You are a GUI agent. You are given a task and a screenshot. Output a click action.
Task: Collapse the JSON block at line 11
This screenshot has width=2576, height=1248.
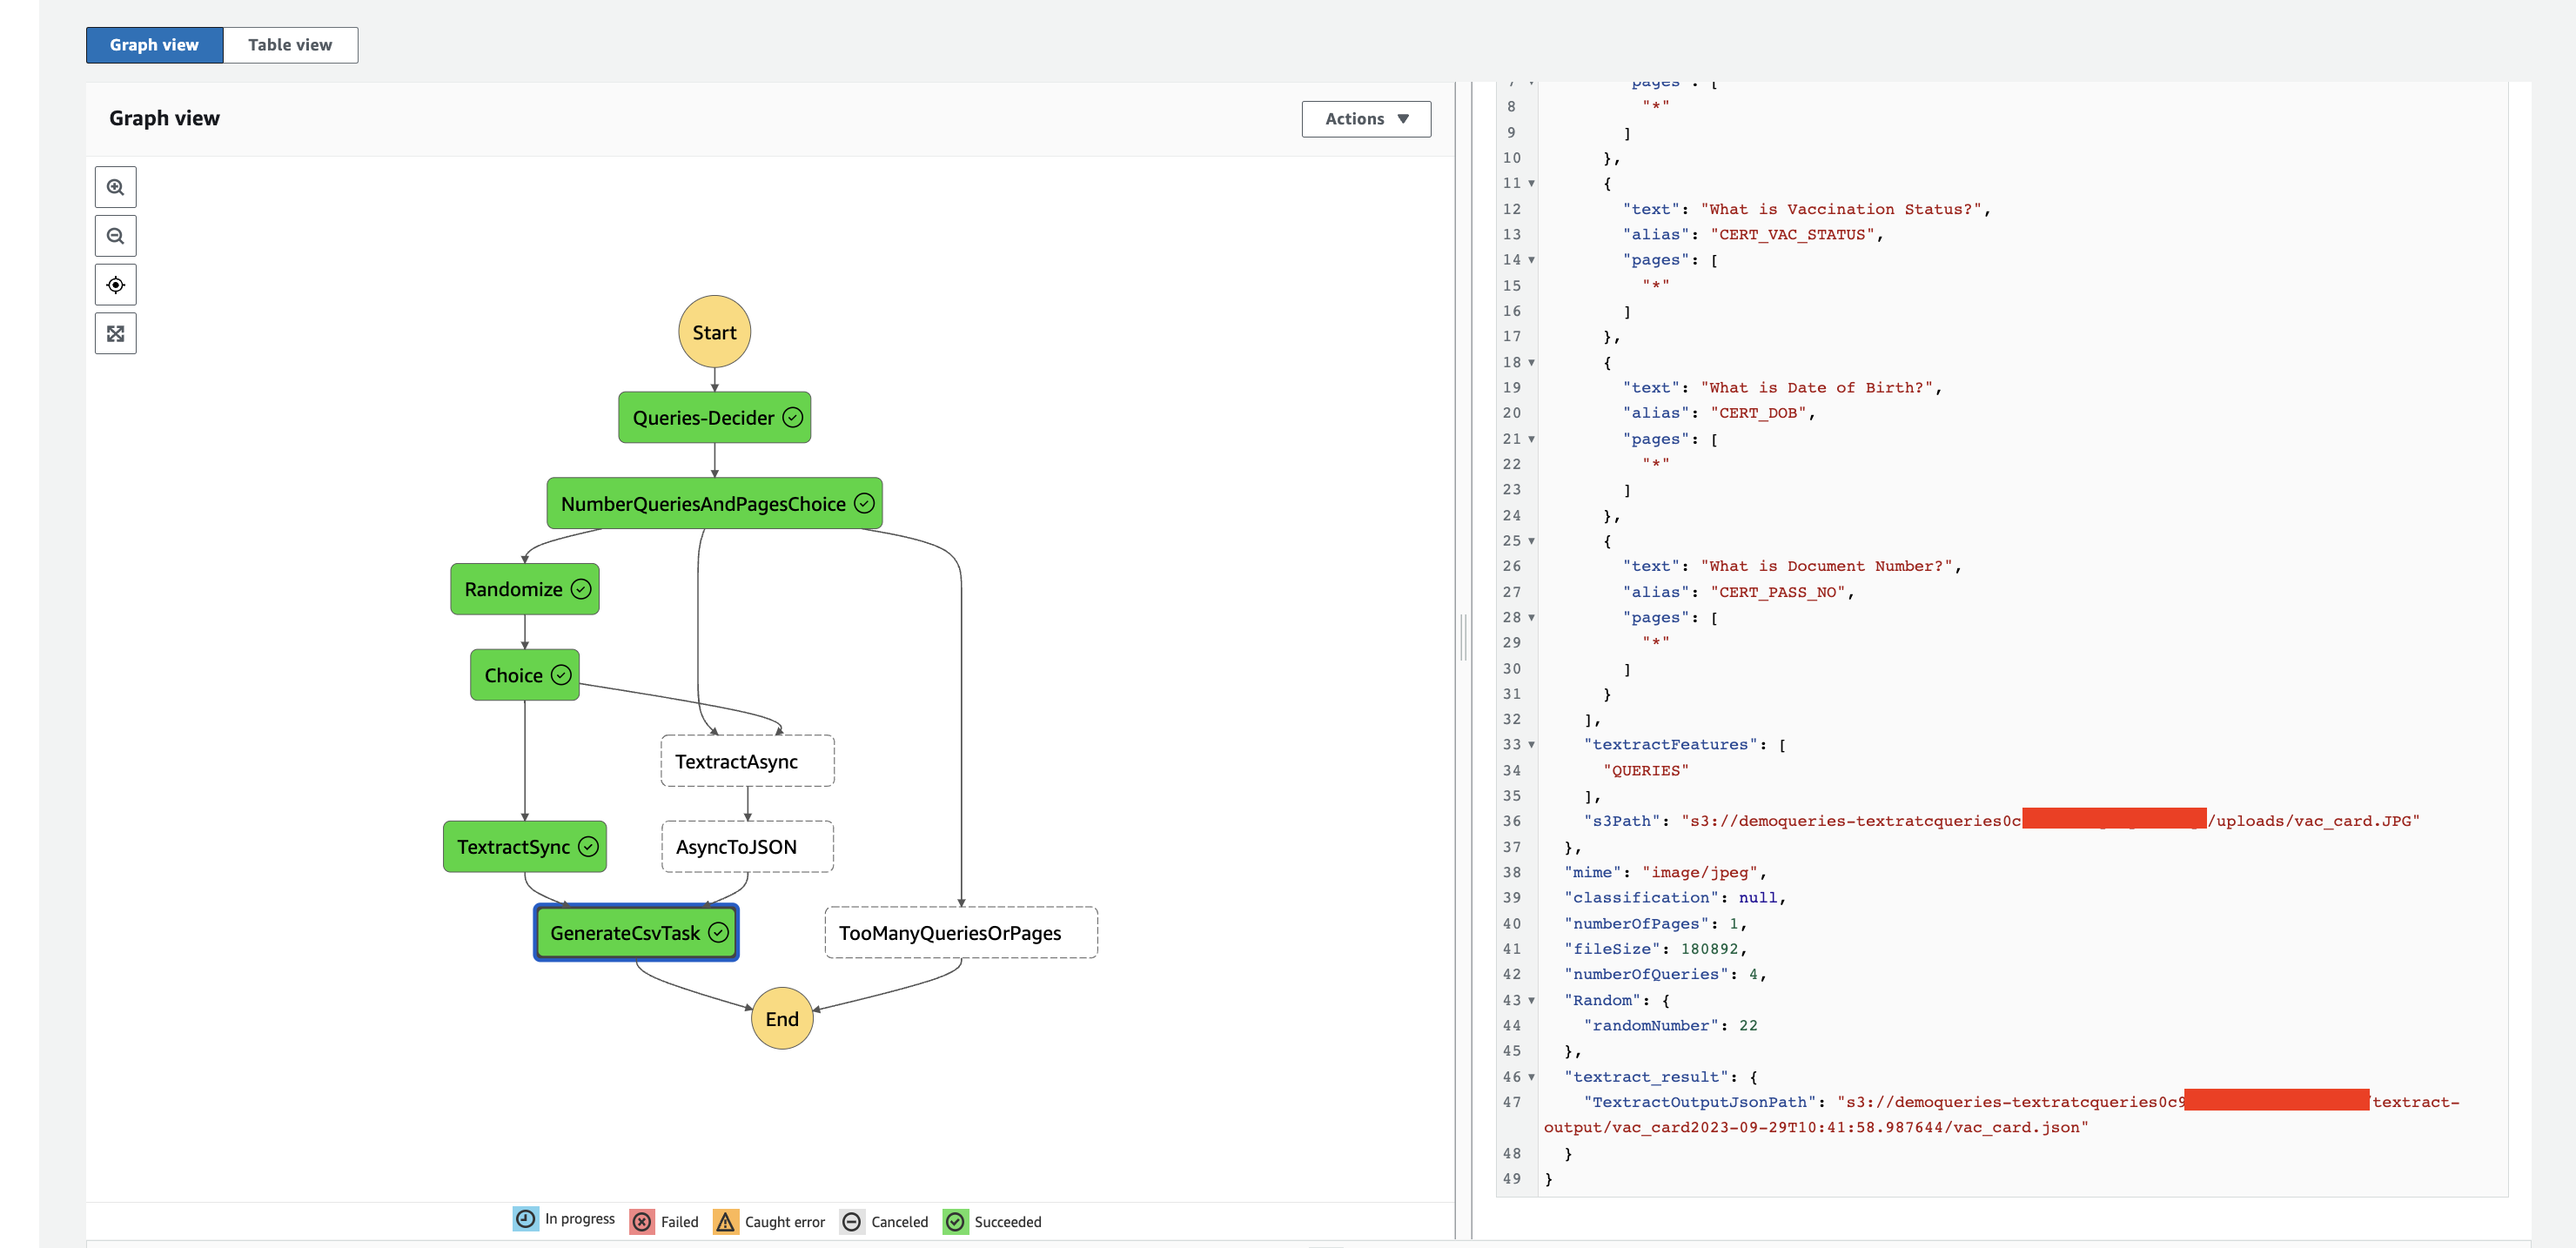[x=1531, y=184]
